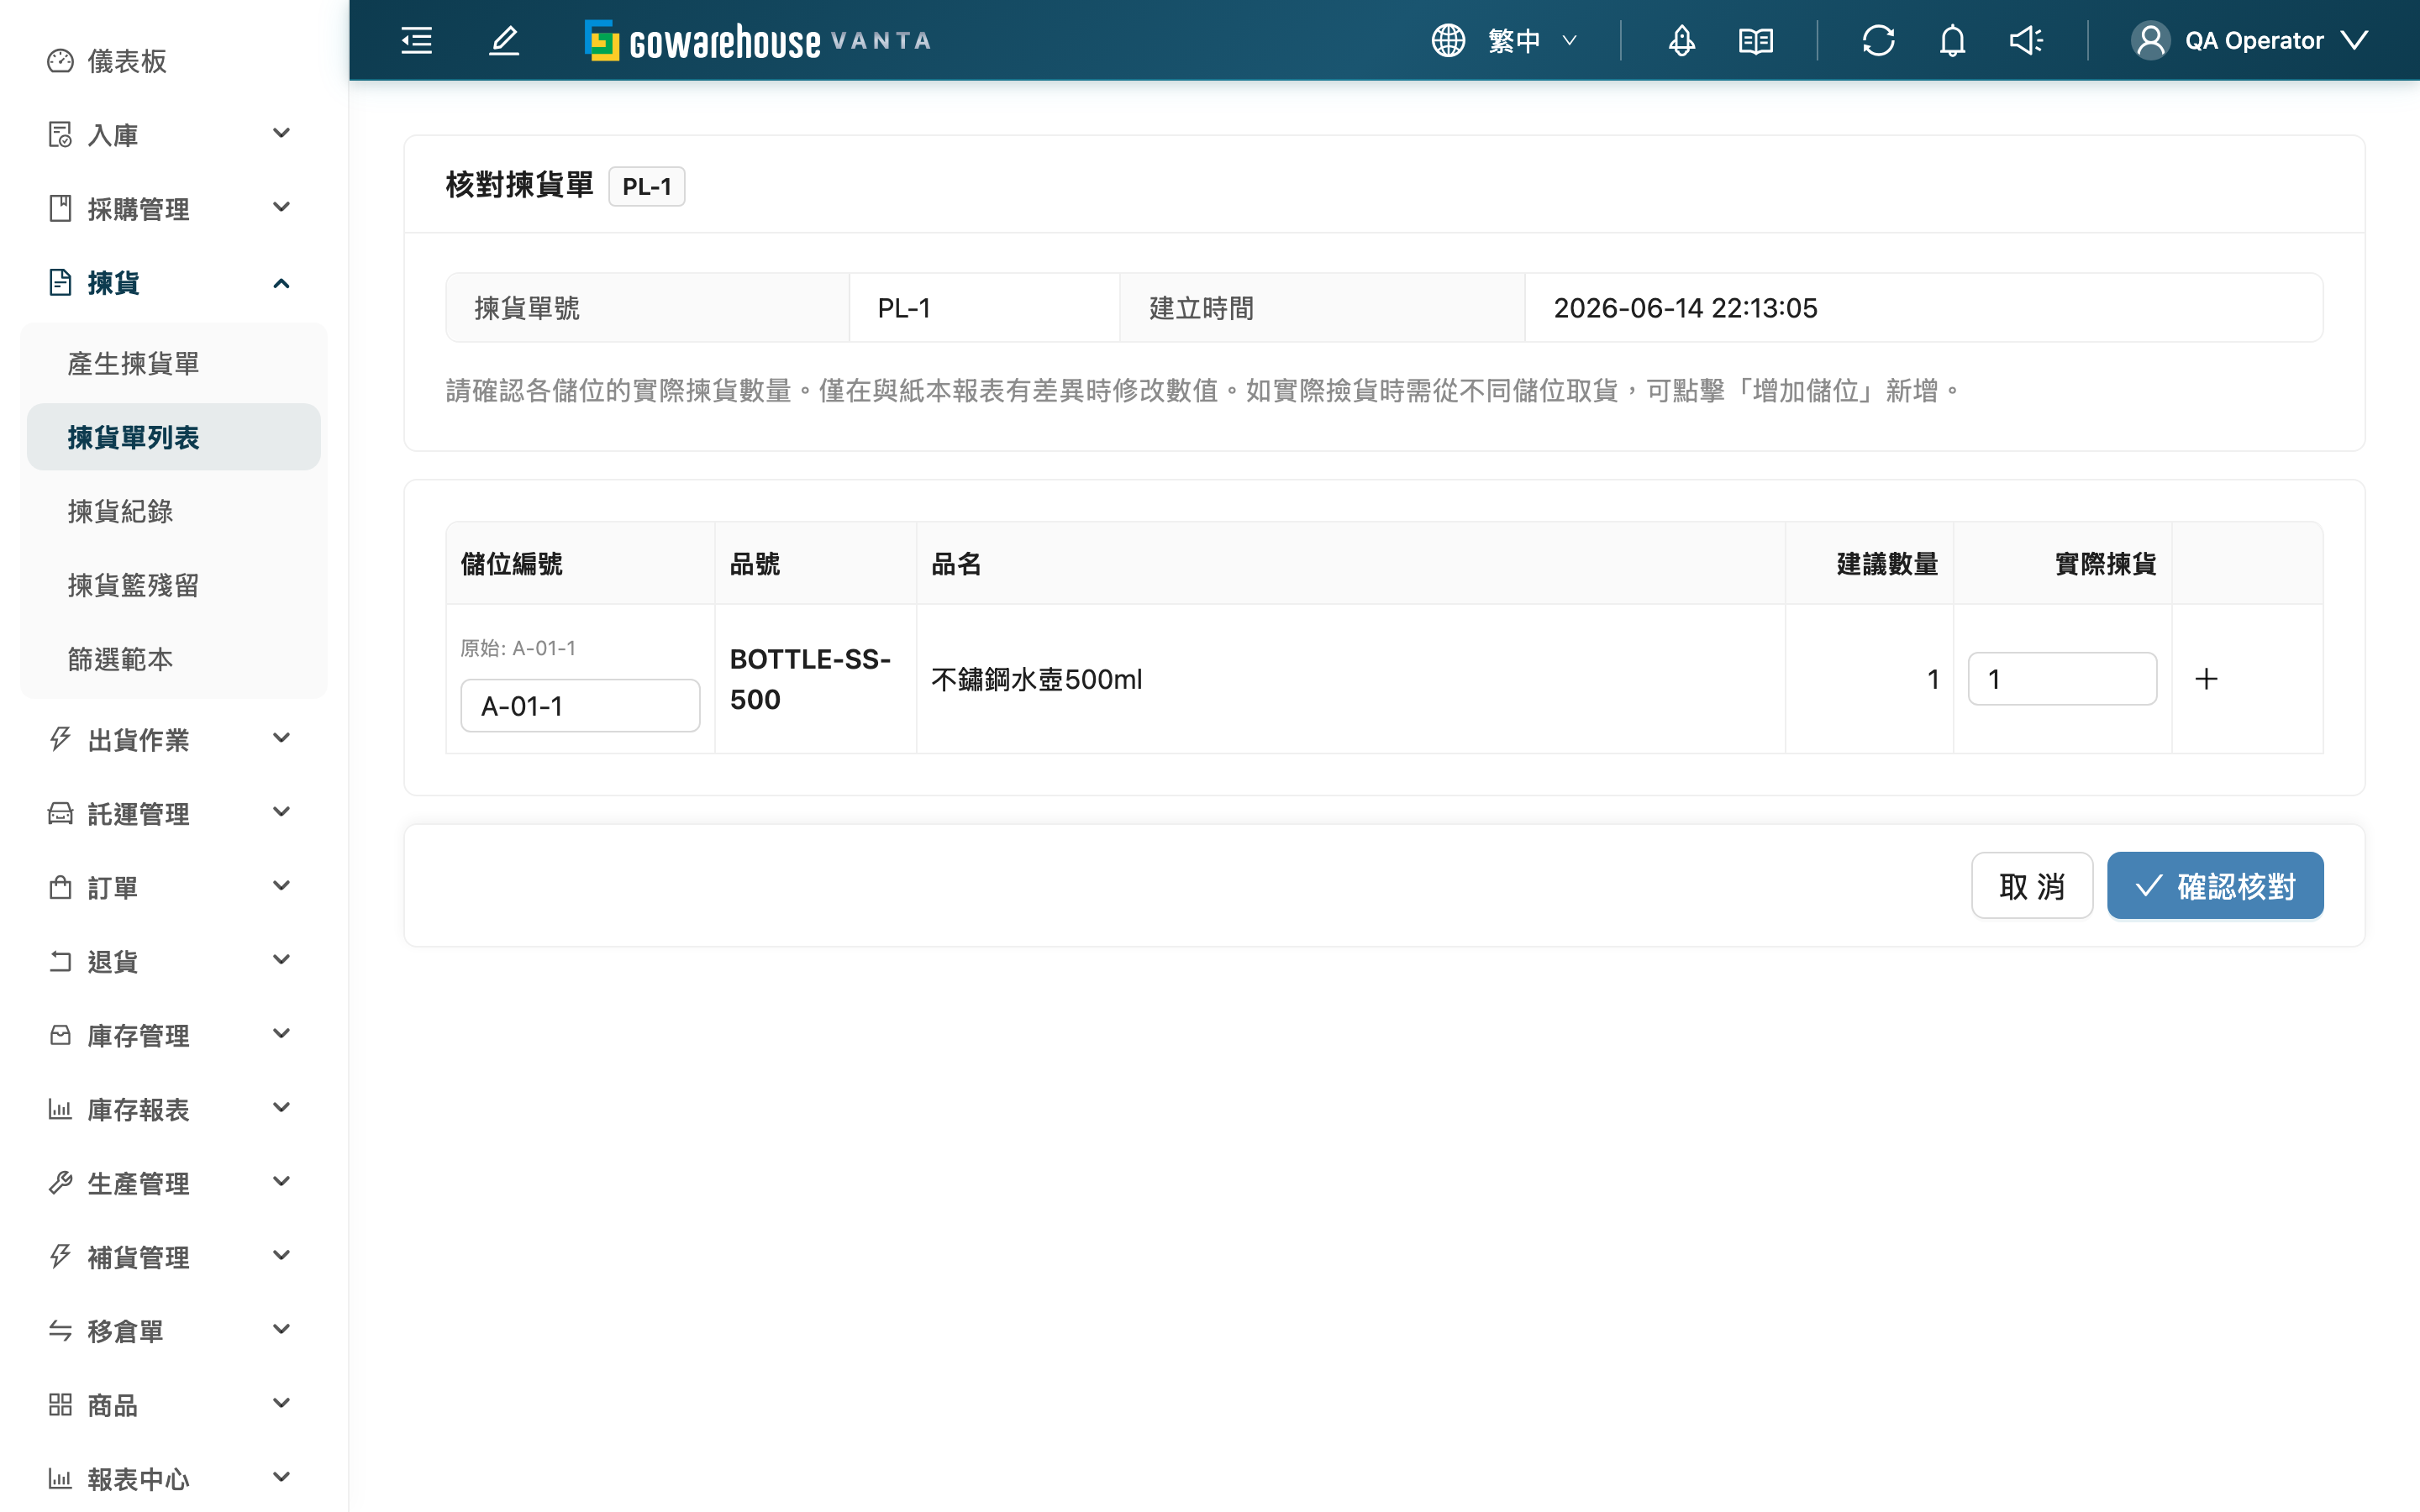Select 揀貨單列表 submenu item

tap(174, 438)
